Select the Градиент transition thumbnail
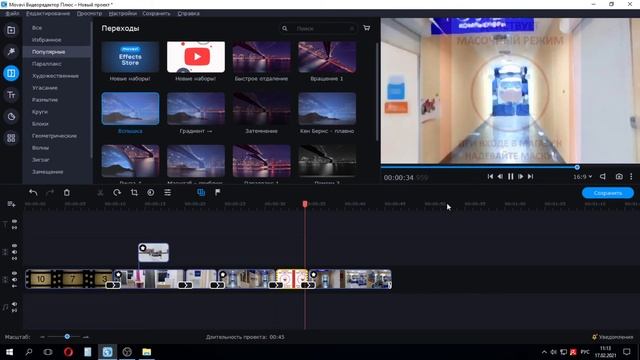 click(196, 109)
